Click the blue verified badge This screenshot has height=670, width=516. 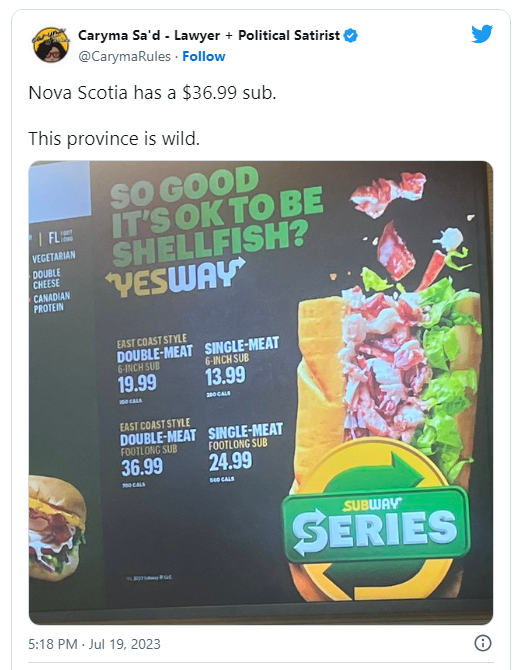[351, 35]
